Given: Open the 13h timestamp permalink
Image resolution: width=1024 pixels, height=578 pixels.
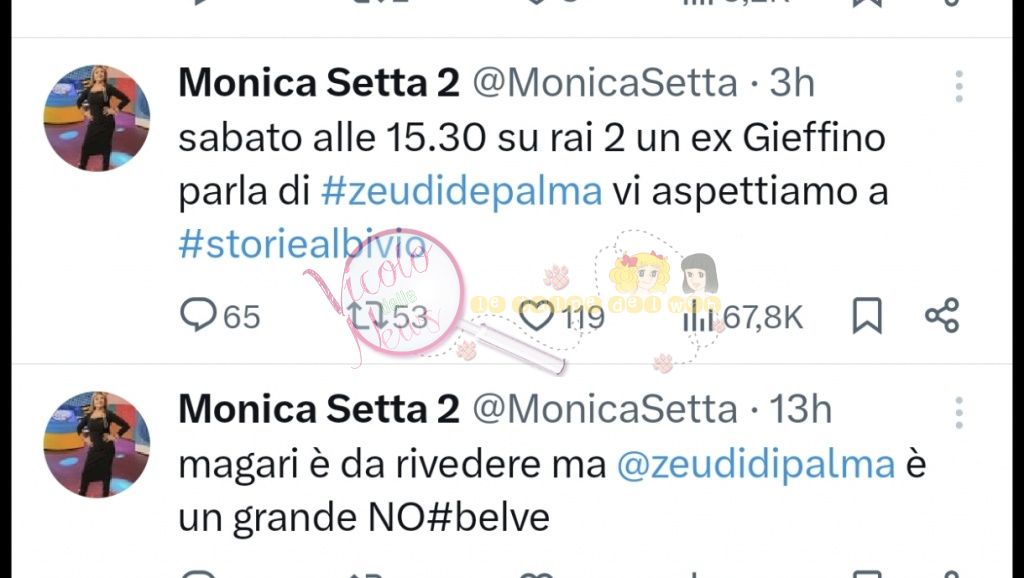Looking at the screenshot, I should (x=800, y=409).
